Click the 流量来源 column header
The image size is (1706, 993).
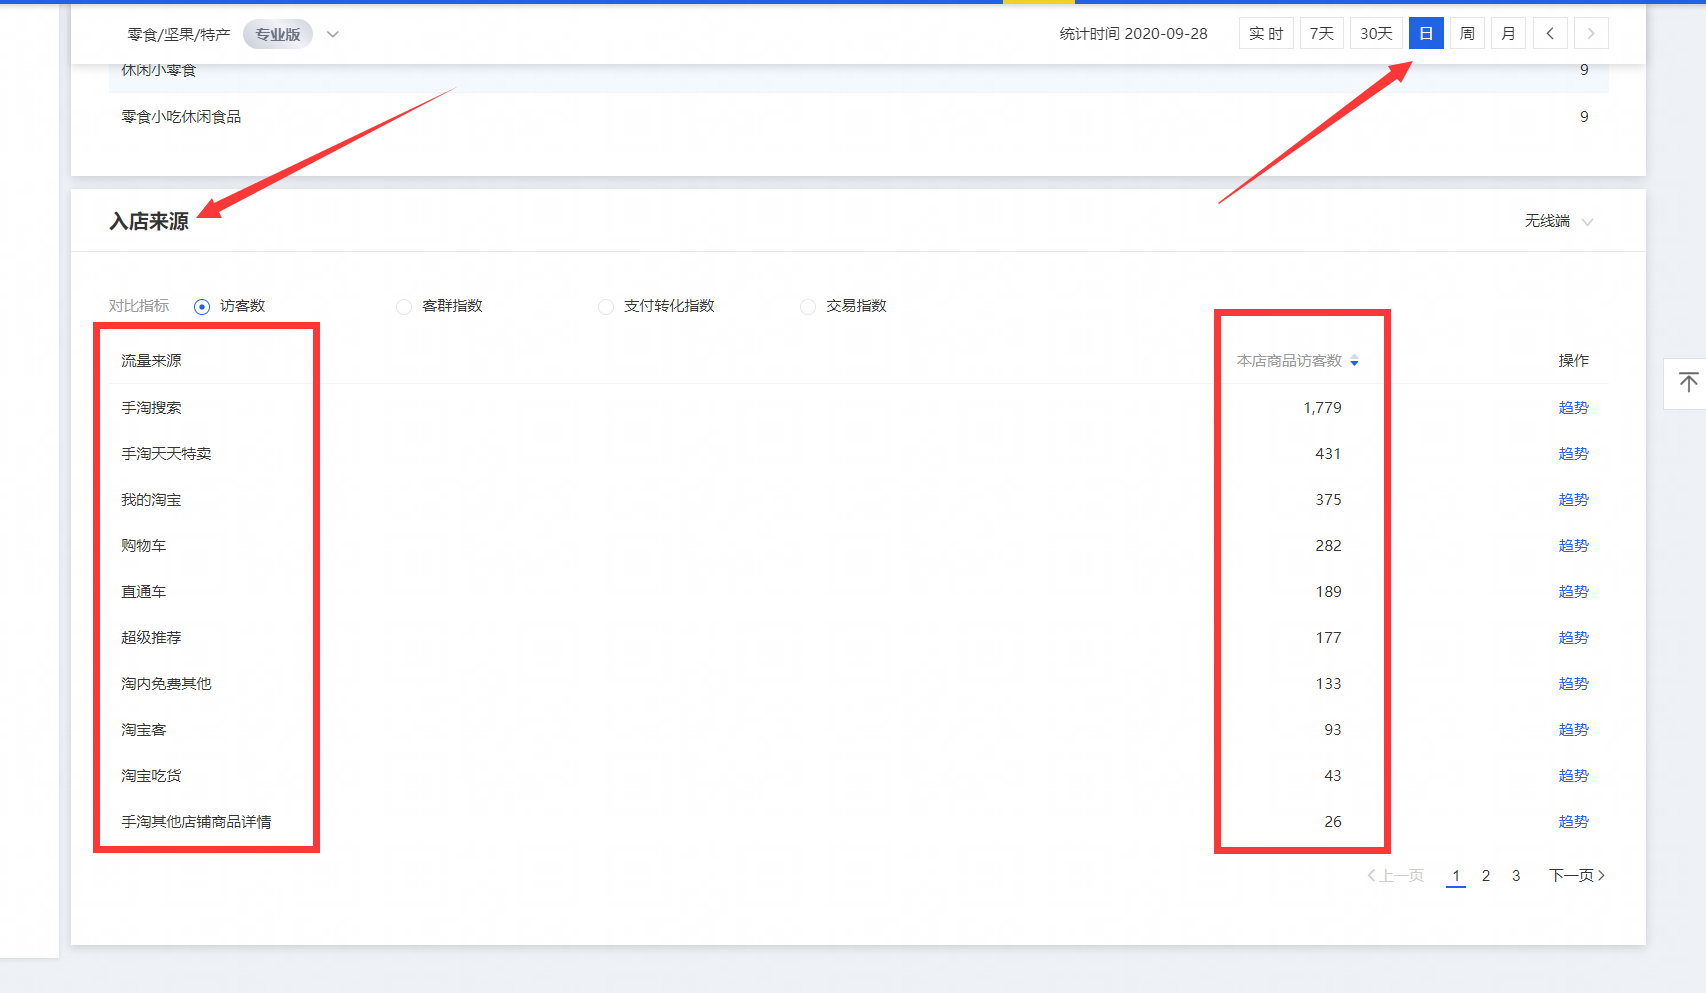pos(151,361)
